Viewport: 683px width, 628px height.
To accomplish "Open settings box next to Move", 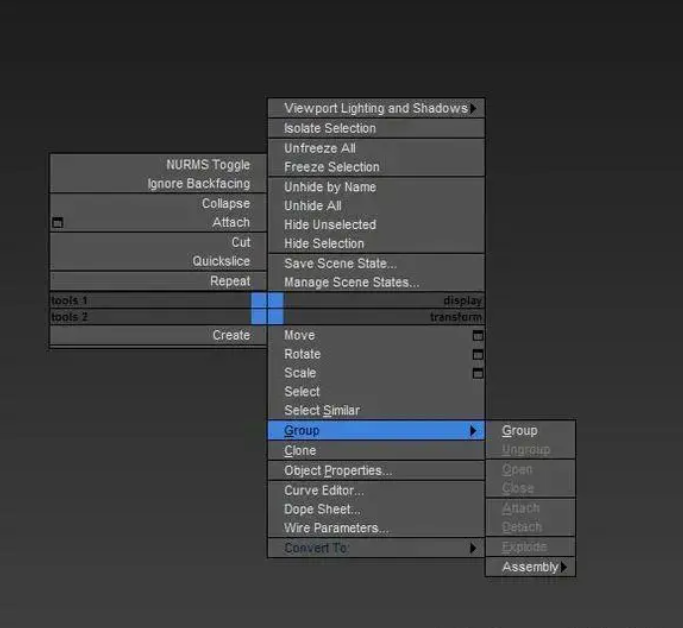I will (477, 336).
